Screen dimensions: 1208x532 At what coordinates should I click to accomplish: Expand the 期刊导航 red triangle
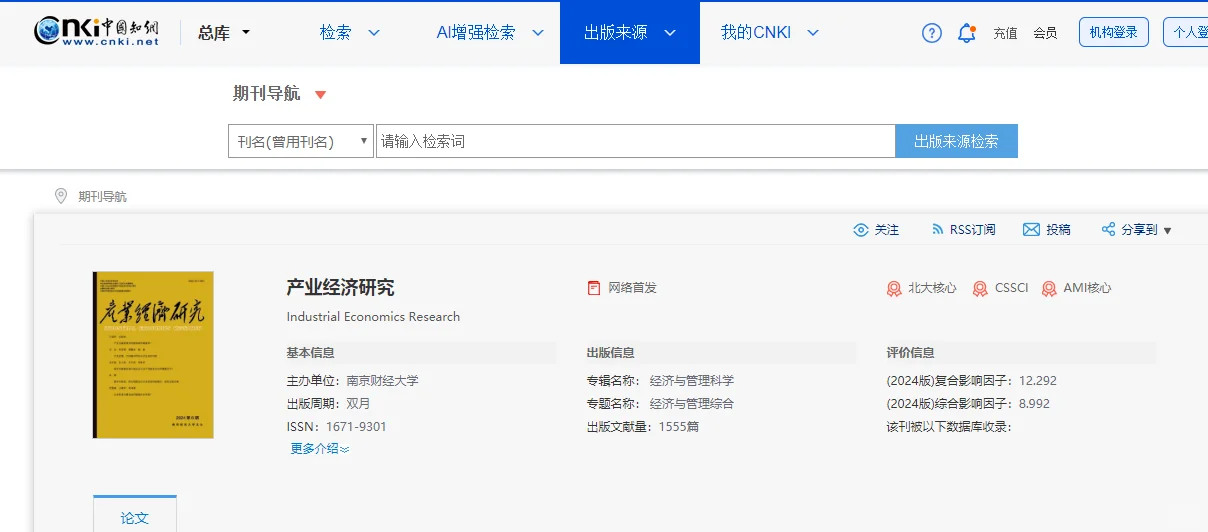coord(320,95)
